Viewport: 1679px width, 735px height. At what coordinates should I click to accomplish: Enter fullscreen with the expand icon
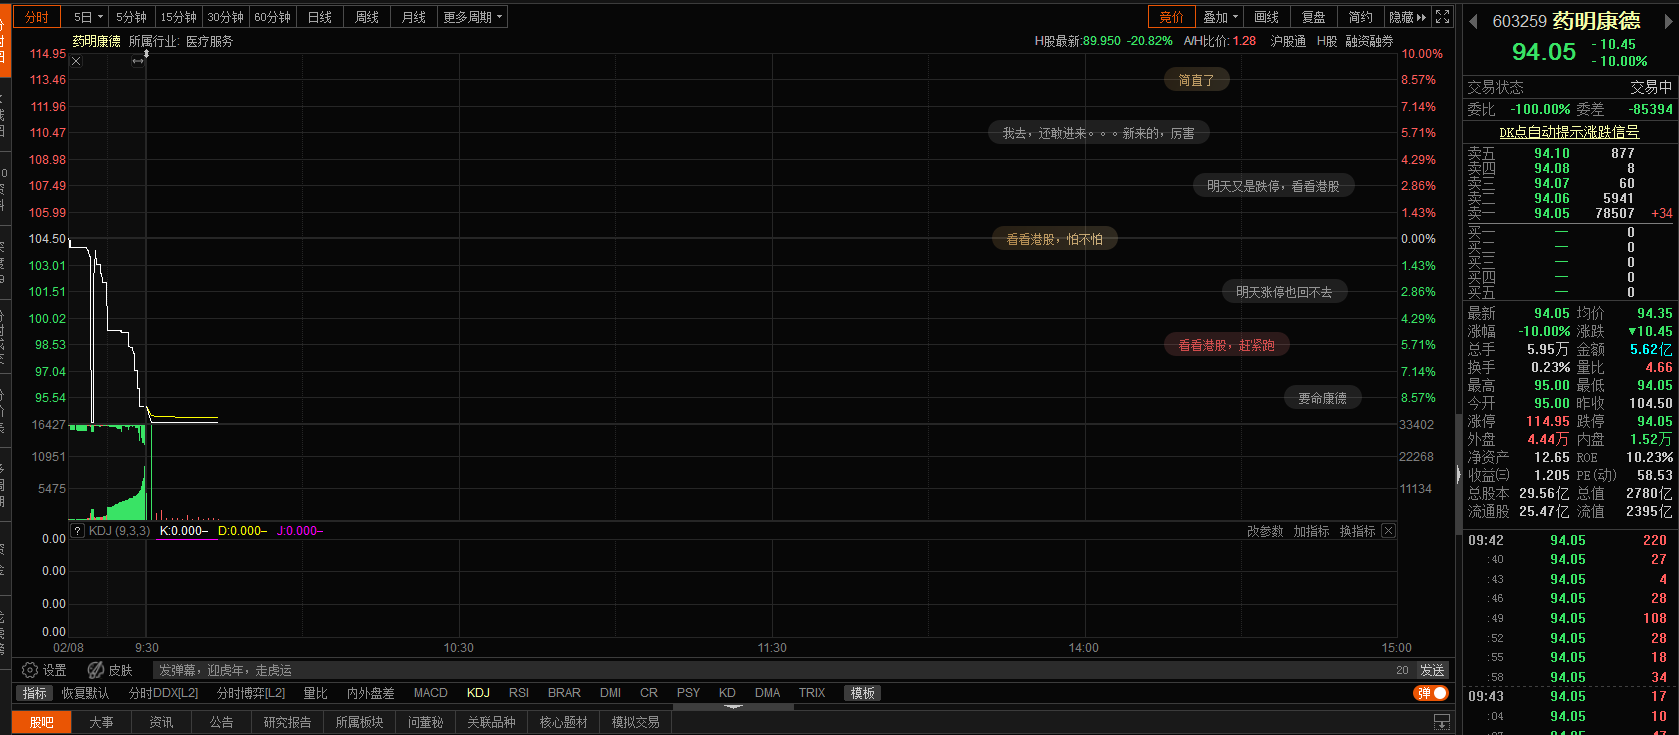(x=1442, y=17)
